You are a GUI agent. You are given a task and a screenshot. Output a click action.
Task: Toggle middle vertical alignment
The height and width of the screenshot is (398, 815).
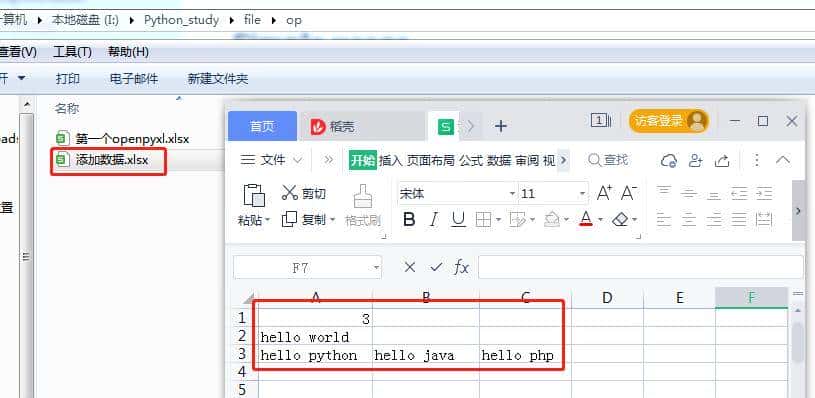click(x=689, y=193)
